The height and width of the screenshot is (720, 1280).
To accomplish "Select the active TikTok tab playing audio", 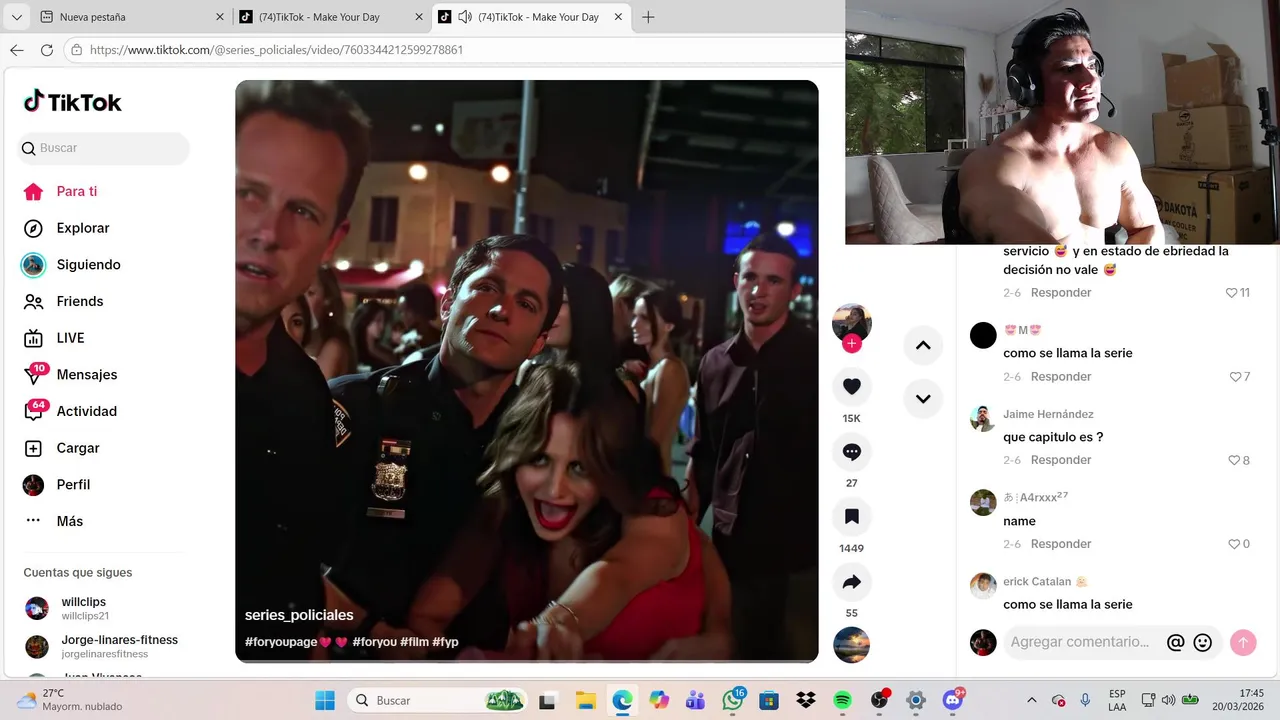I will tap(530, 17).
